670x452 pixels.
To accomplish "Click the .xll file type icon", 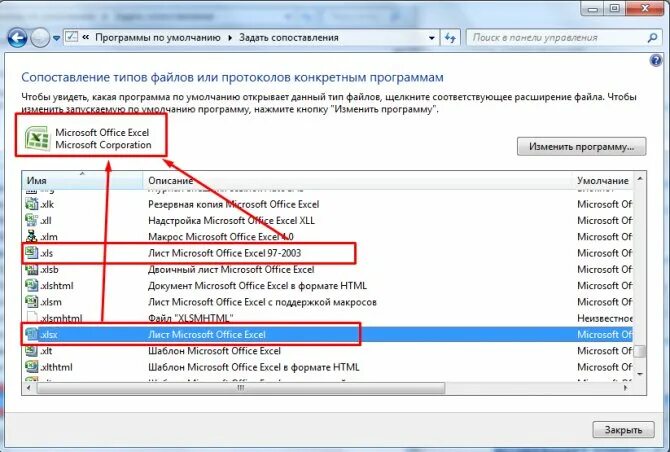I will click(x=32, y=220).
